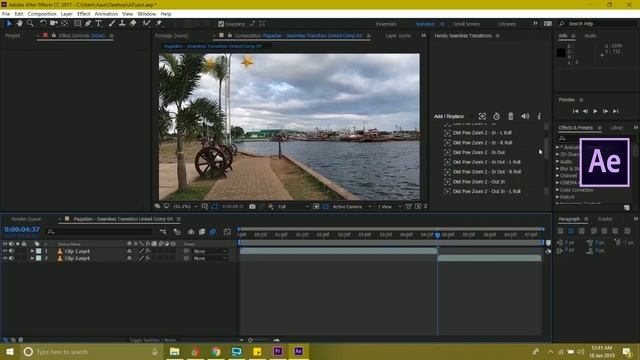Switch to the Render Queue tab

[x=26, y=219]
